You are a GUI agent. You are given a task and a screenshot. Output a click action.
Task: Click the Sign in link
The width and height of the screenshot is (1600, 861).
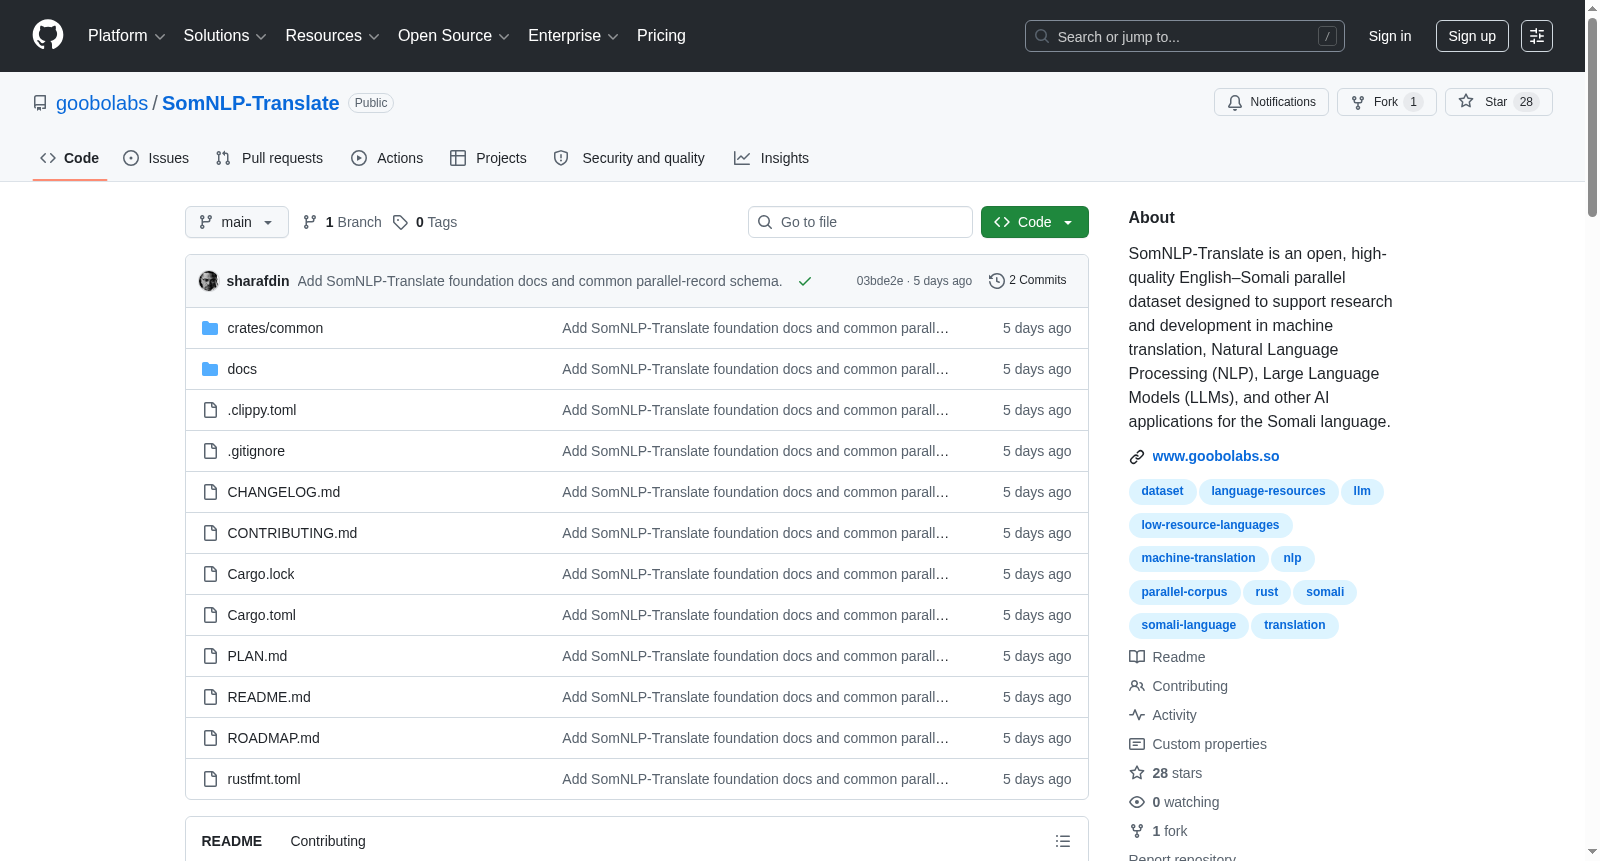(x=1390, y=36)
